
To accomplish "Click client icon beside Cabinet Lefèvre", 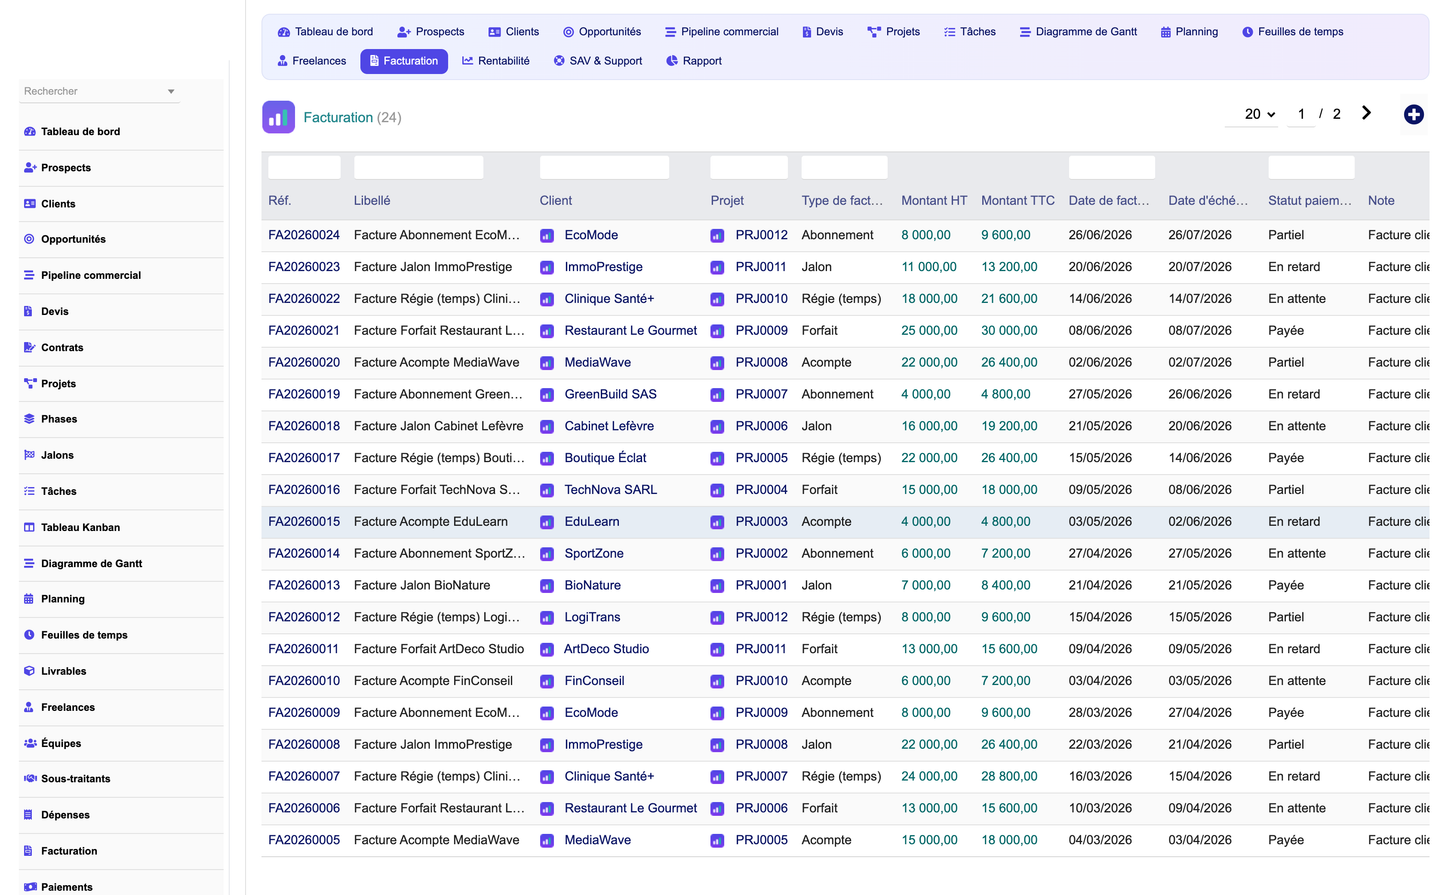I will [547, 427].
